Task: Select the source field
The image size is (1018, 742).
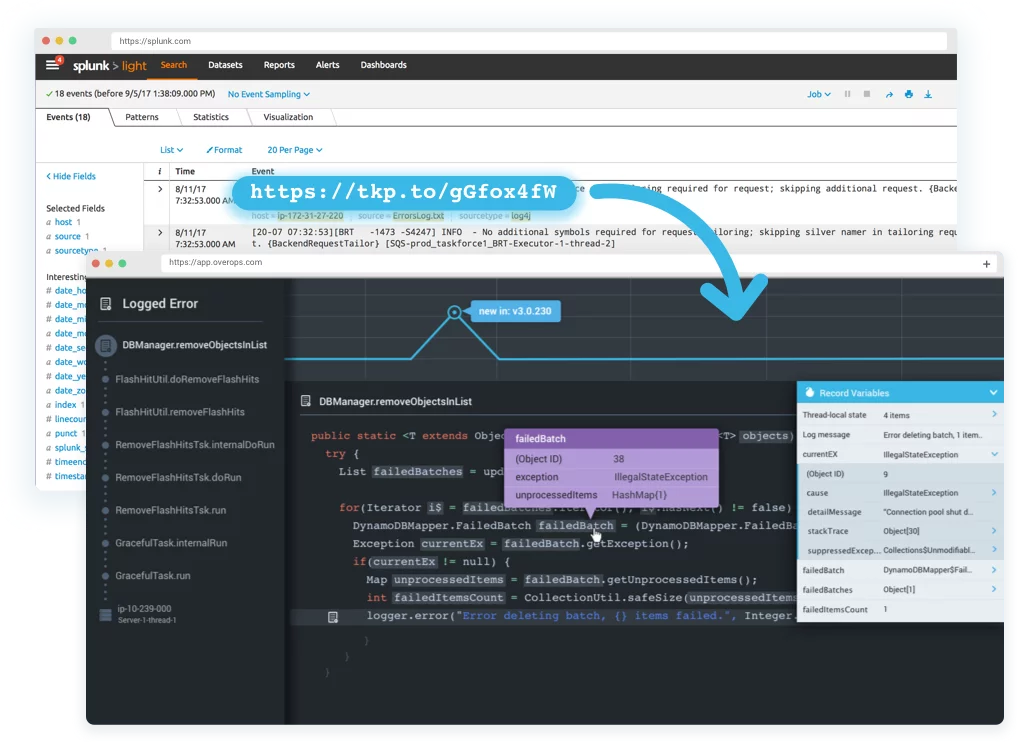Action: coord(68,236)
